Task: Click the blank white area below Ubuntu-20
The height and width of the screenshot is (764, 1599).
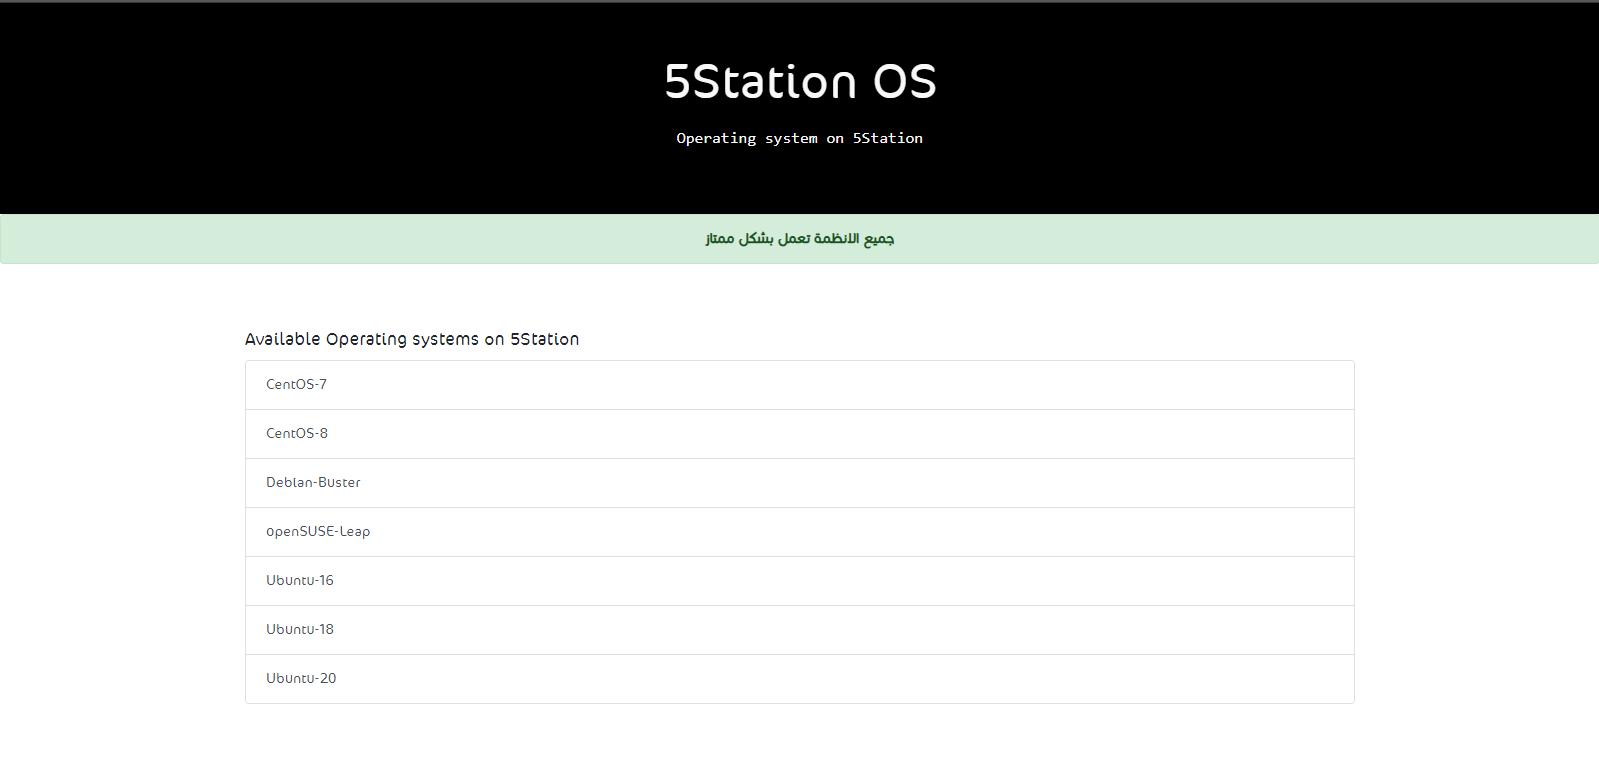Action: click(x=799, y=735)
